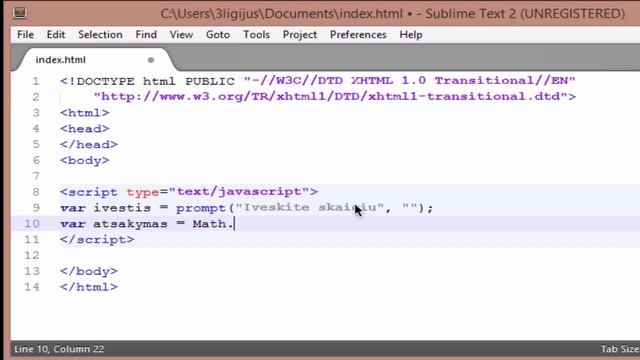Open the Selection menu
640x360 pixels.
click(100, 35)
